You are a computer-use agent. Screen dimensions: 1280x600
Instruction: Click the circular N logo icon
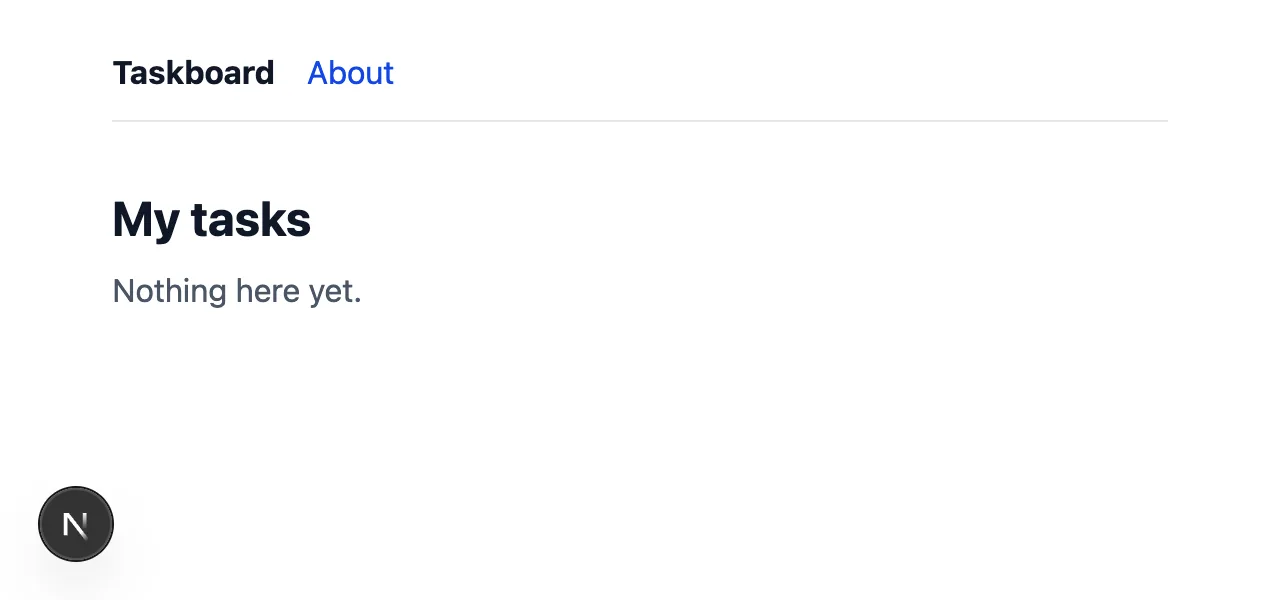[76, 524]
